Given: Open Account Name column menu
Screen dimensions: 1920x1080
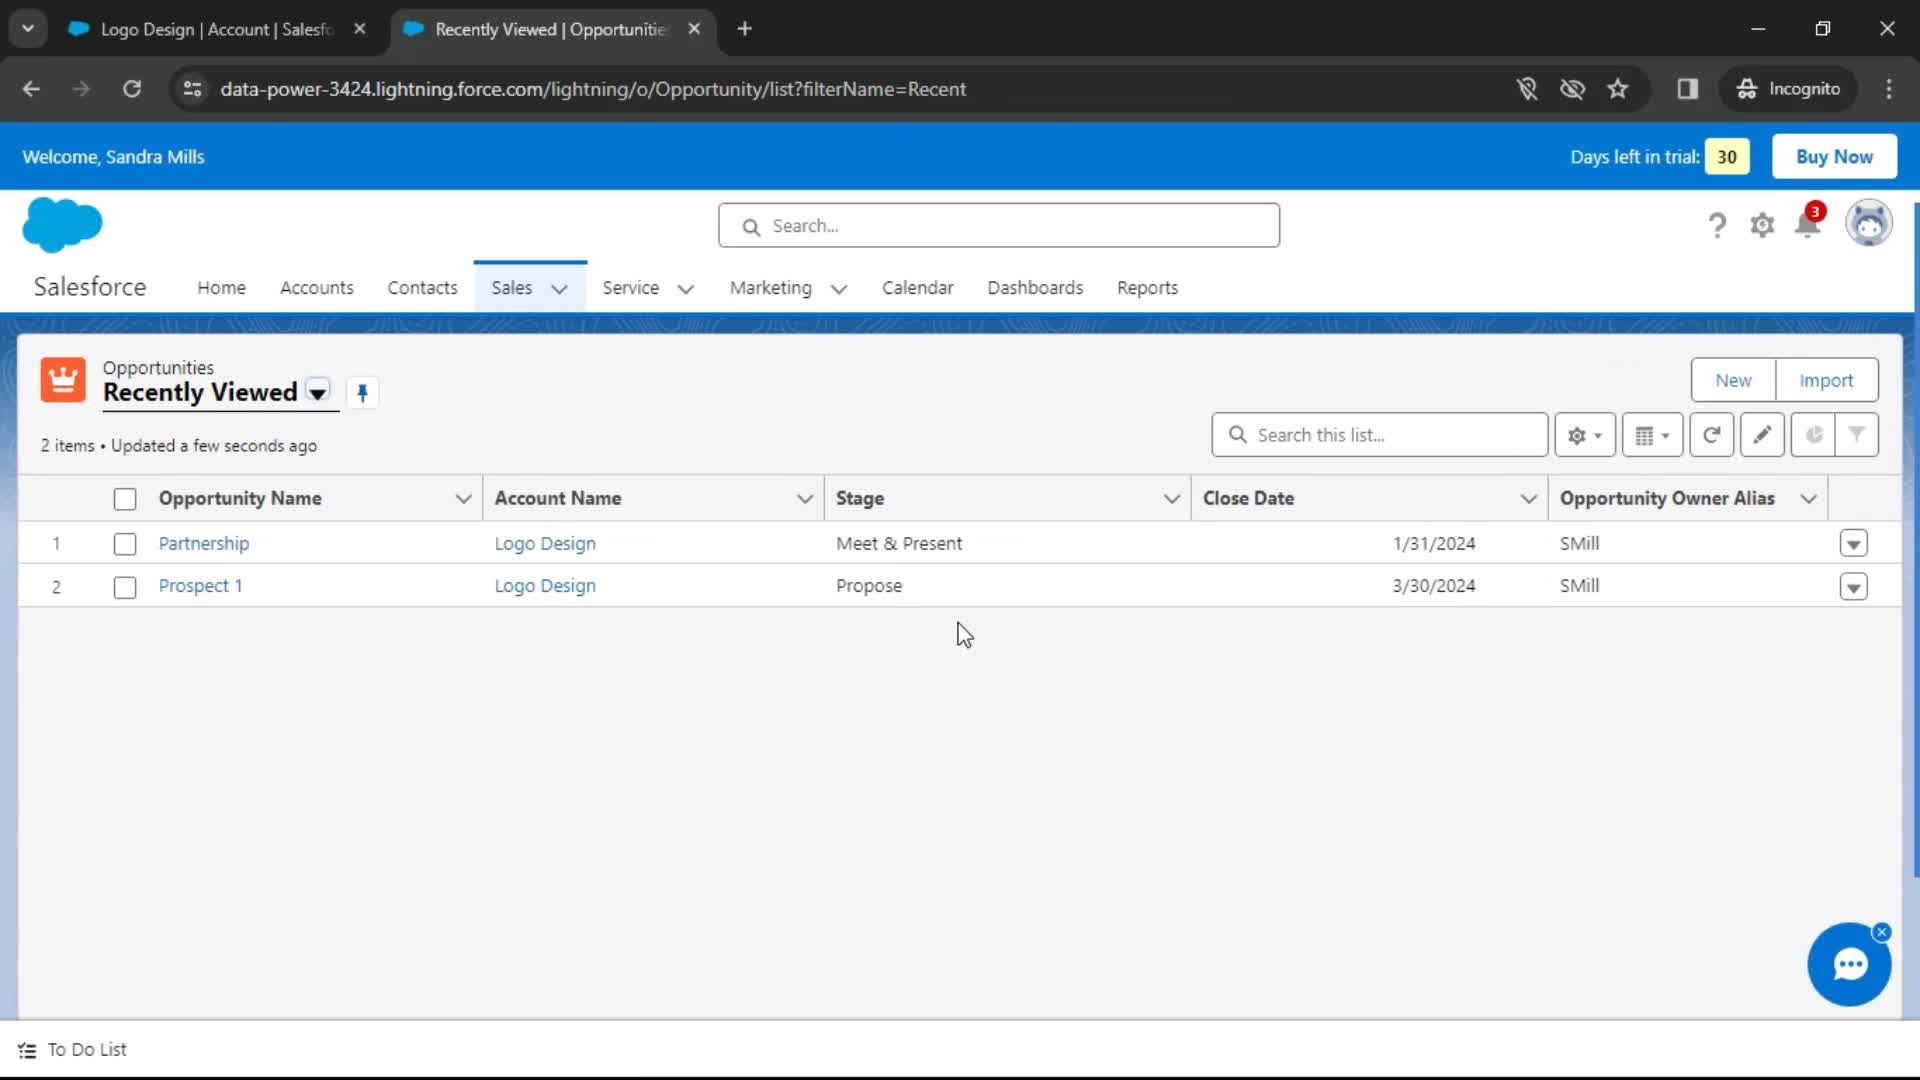Looking at the screenshot, I should pos(804,498).
